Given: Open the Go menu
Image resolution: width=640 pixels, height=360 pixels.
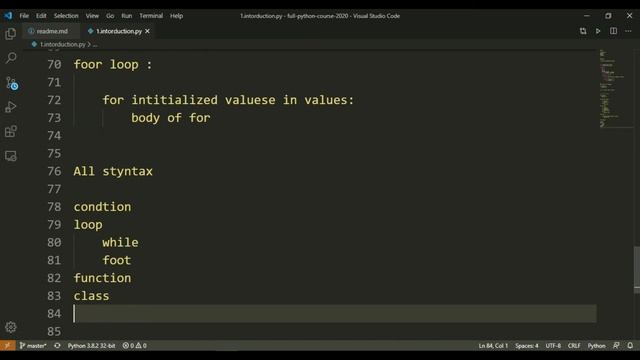Looking at the screenshot, I should click(110, 16).
